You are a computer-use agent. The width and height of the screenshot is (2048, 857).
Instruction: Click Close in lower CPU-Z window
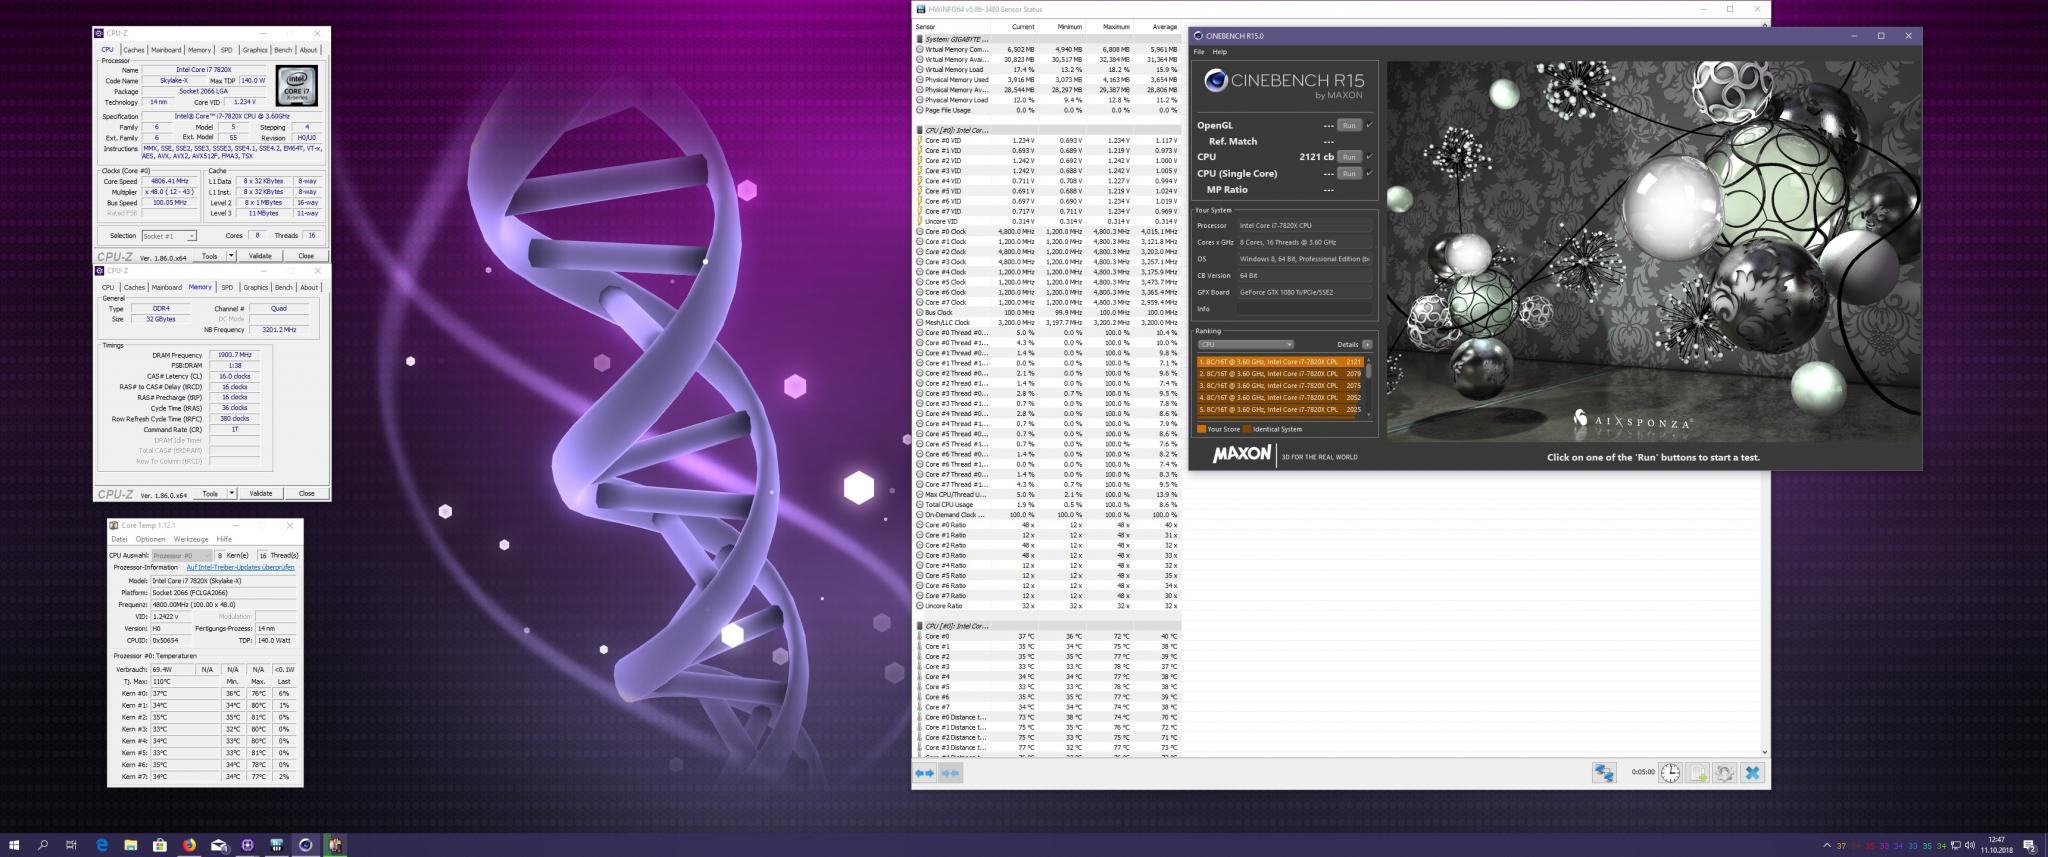pyautogui.click(x=306, y=493)
